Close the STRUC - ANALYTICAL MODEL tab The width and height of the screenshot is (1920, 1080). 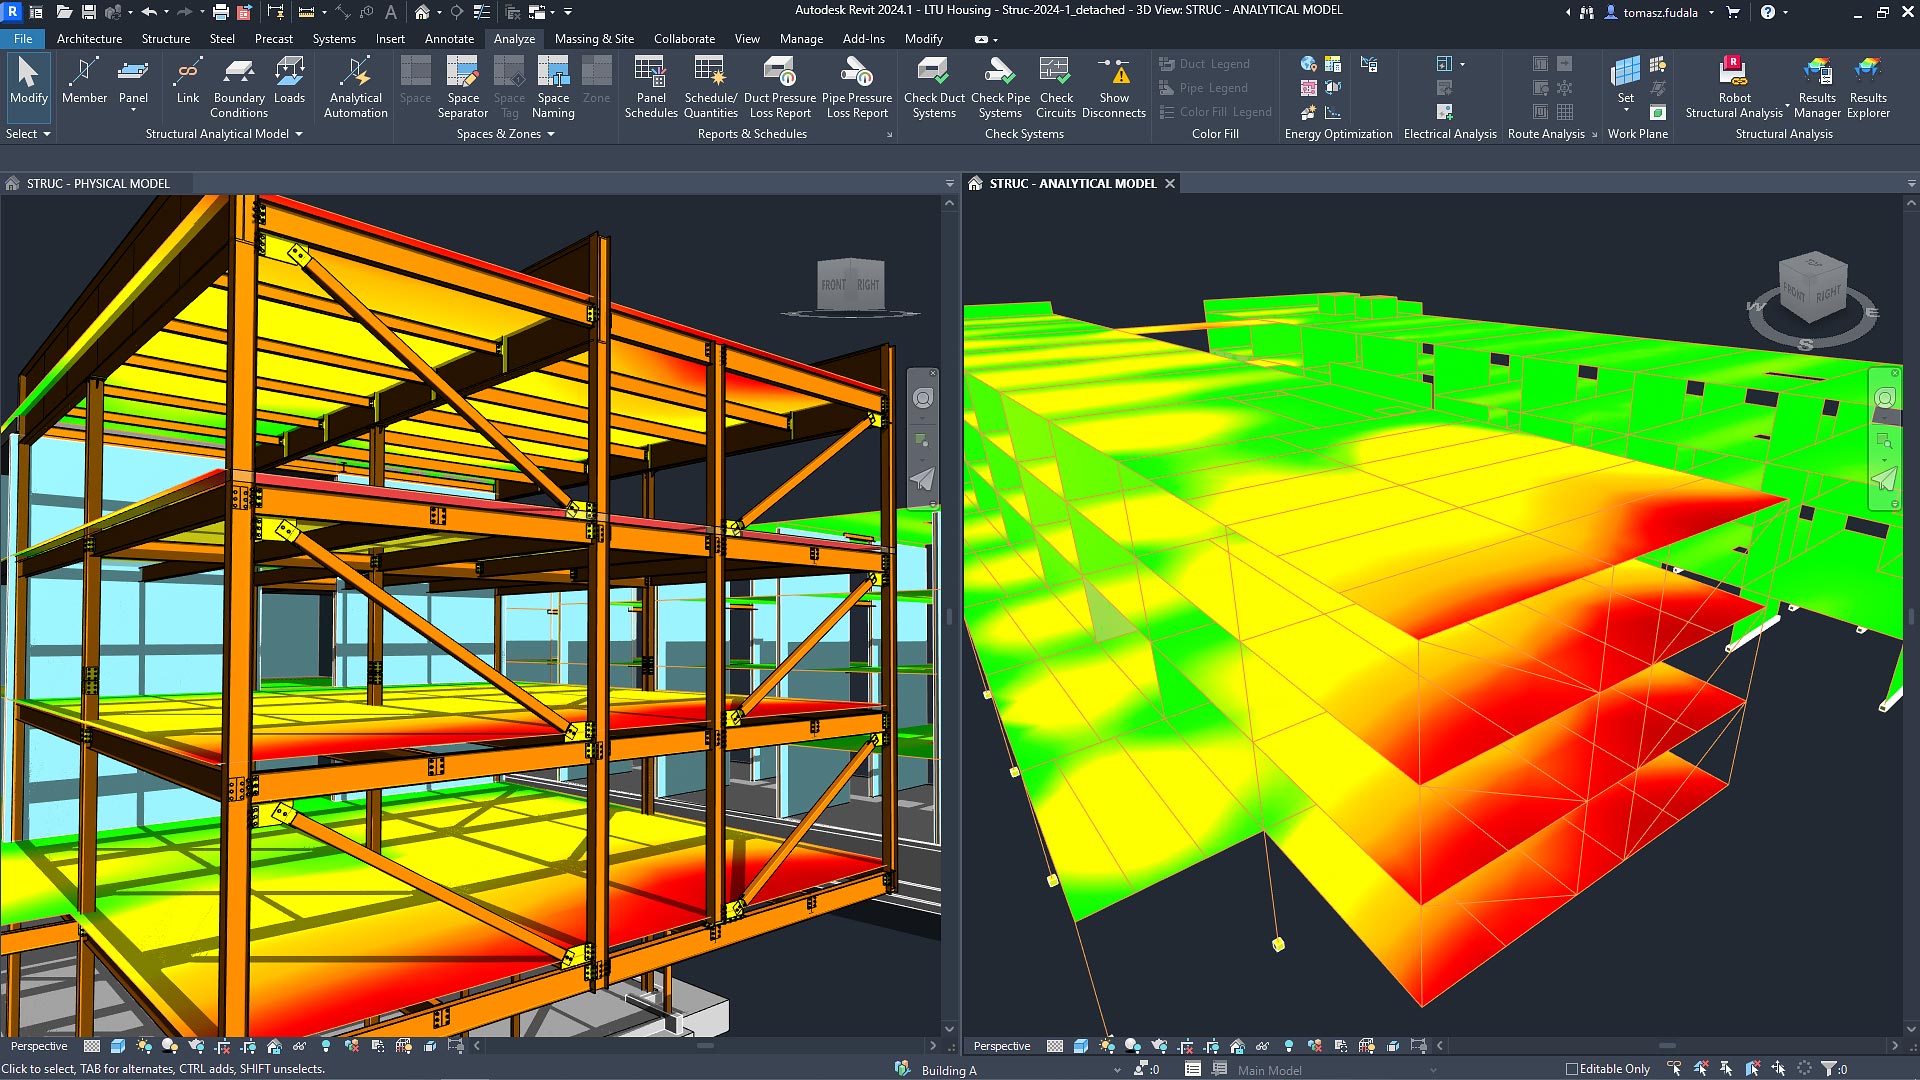tap(1169, 184)
